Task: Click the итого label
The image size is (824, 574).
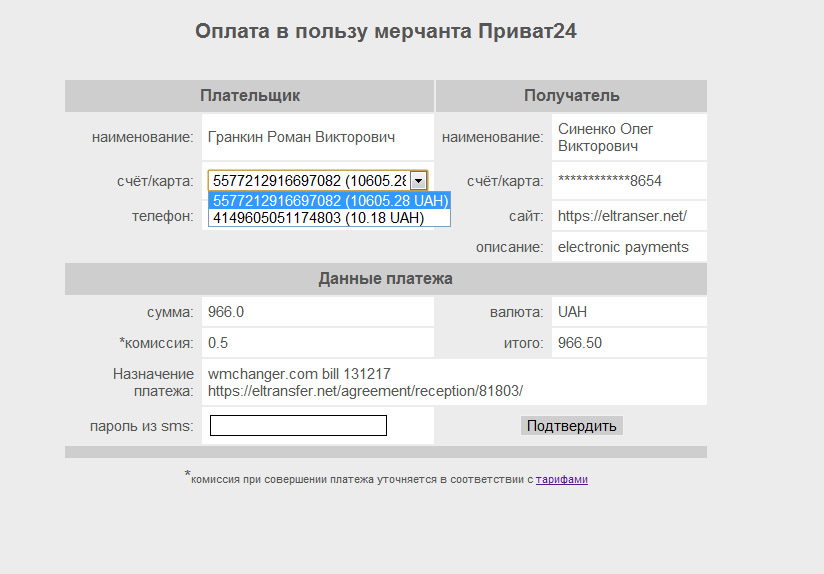Action: coord(523,343)
